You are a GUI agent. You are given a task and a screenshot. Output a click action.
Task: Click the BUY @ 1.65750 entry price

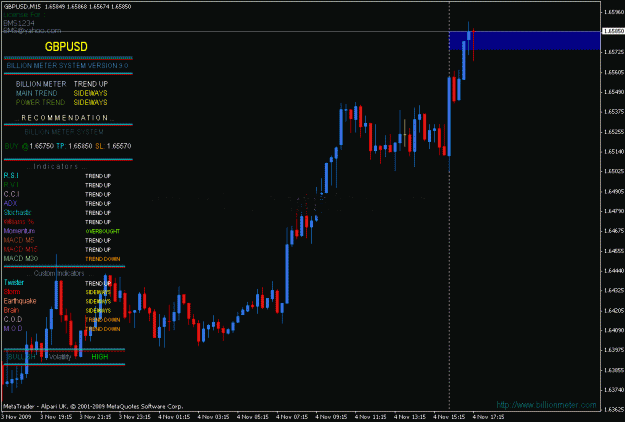tap(29, 146)
